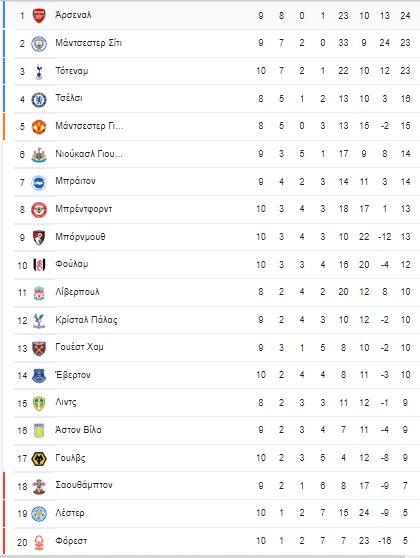Click the Brentford bee crest

click(x=39, y=210)
